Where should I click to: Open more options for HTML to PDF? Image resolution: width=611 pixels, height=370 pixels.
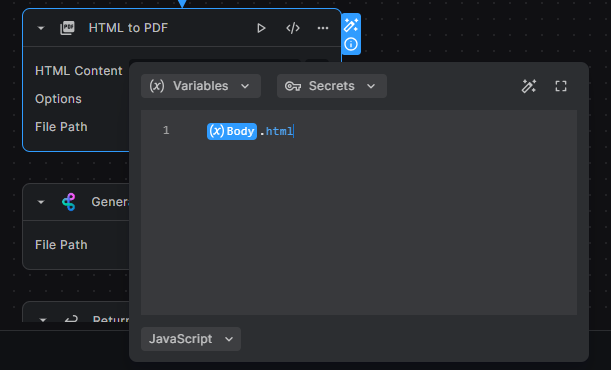323,28
